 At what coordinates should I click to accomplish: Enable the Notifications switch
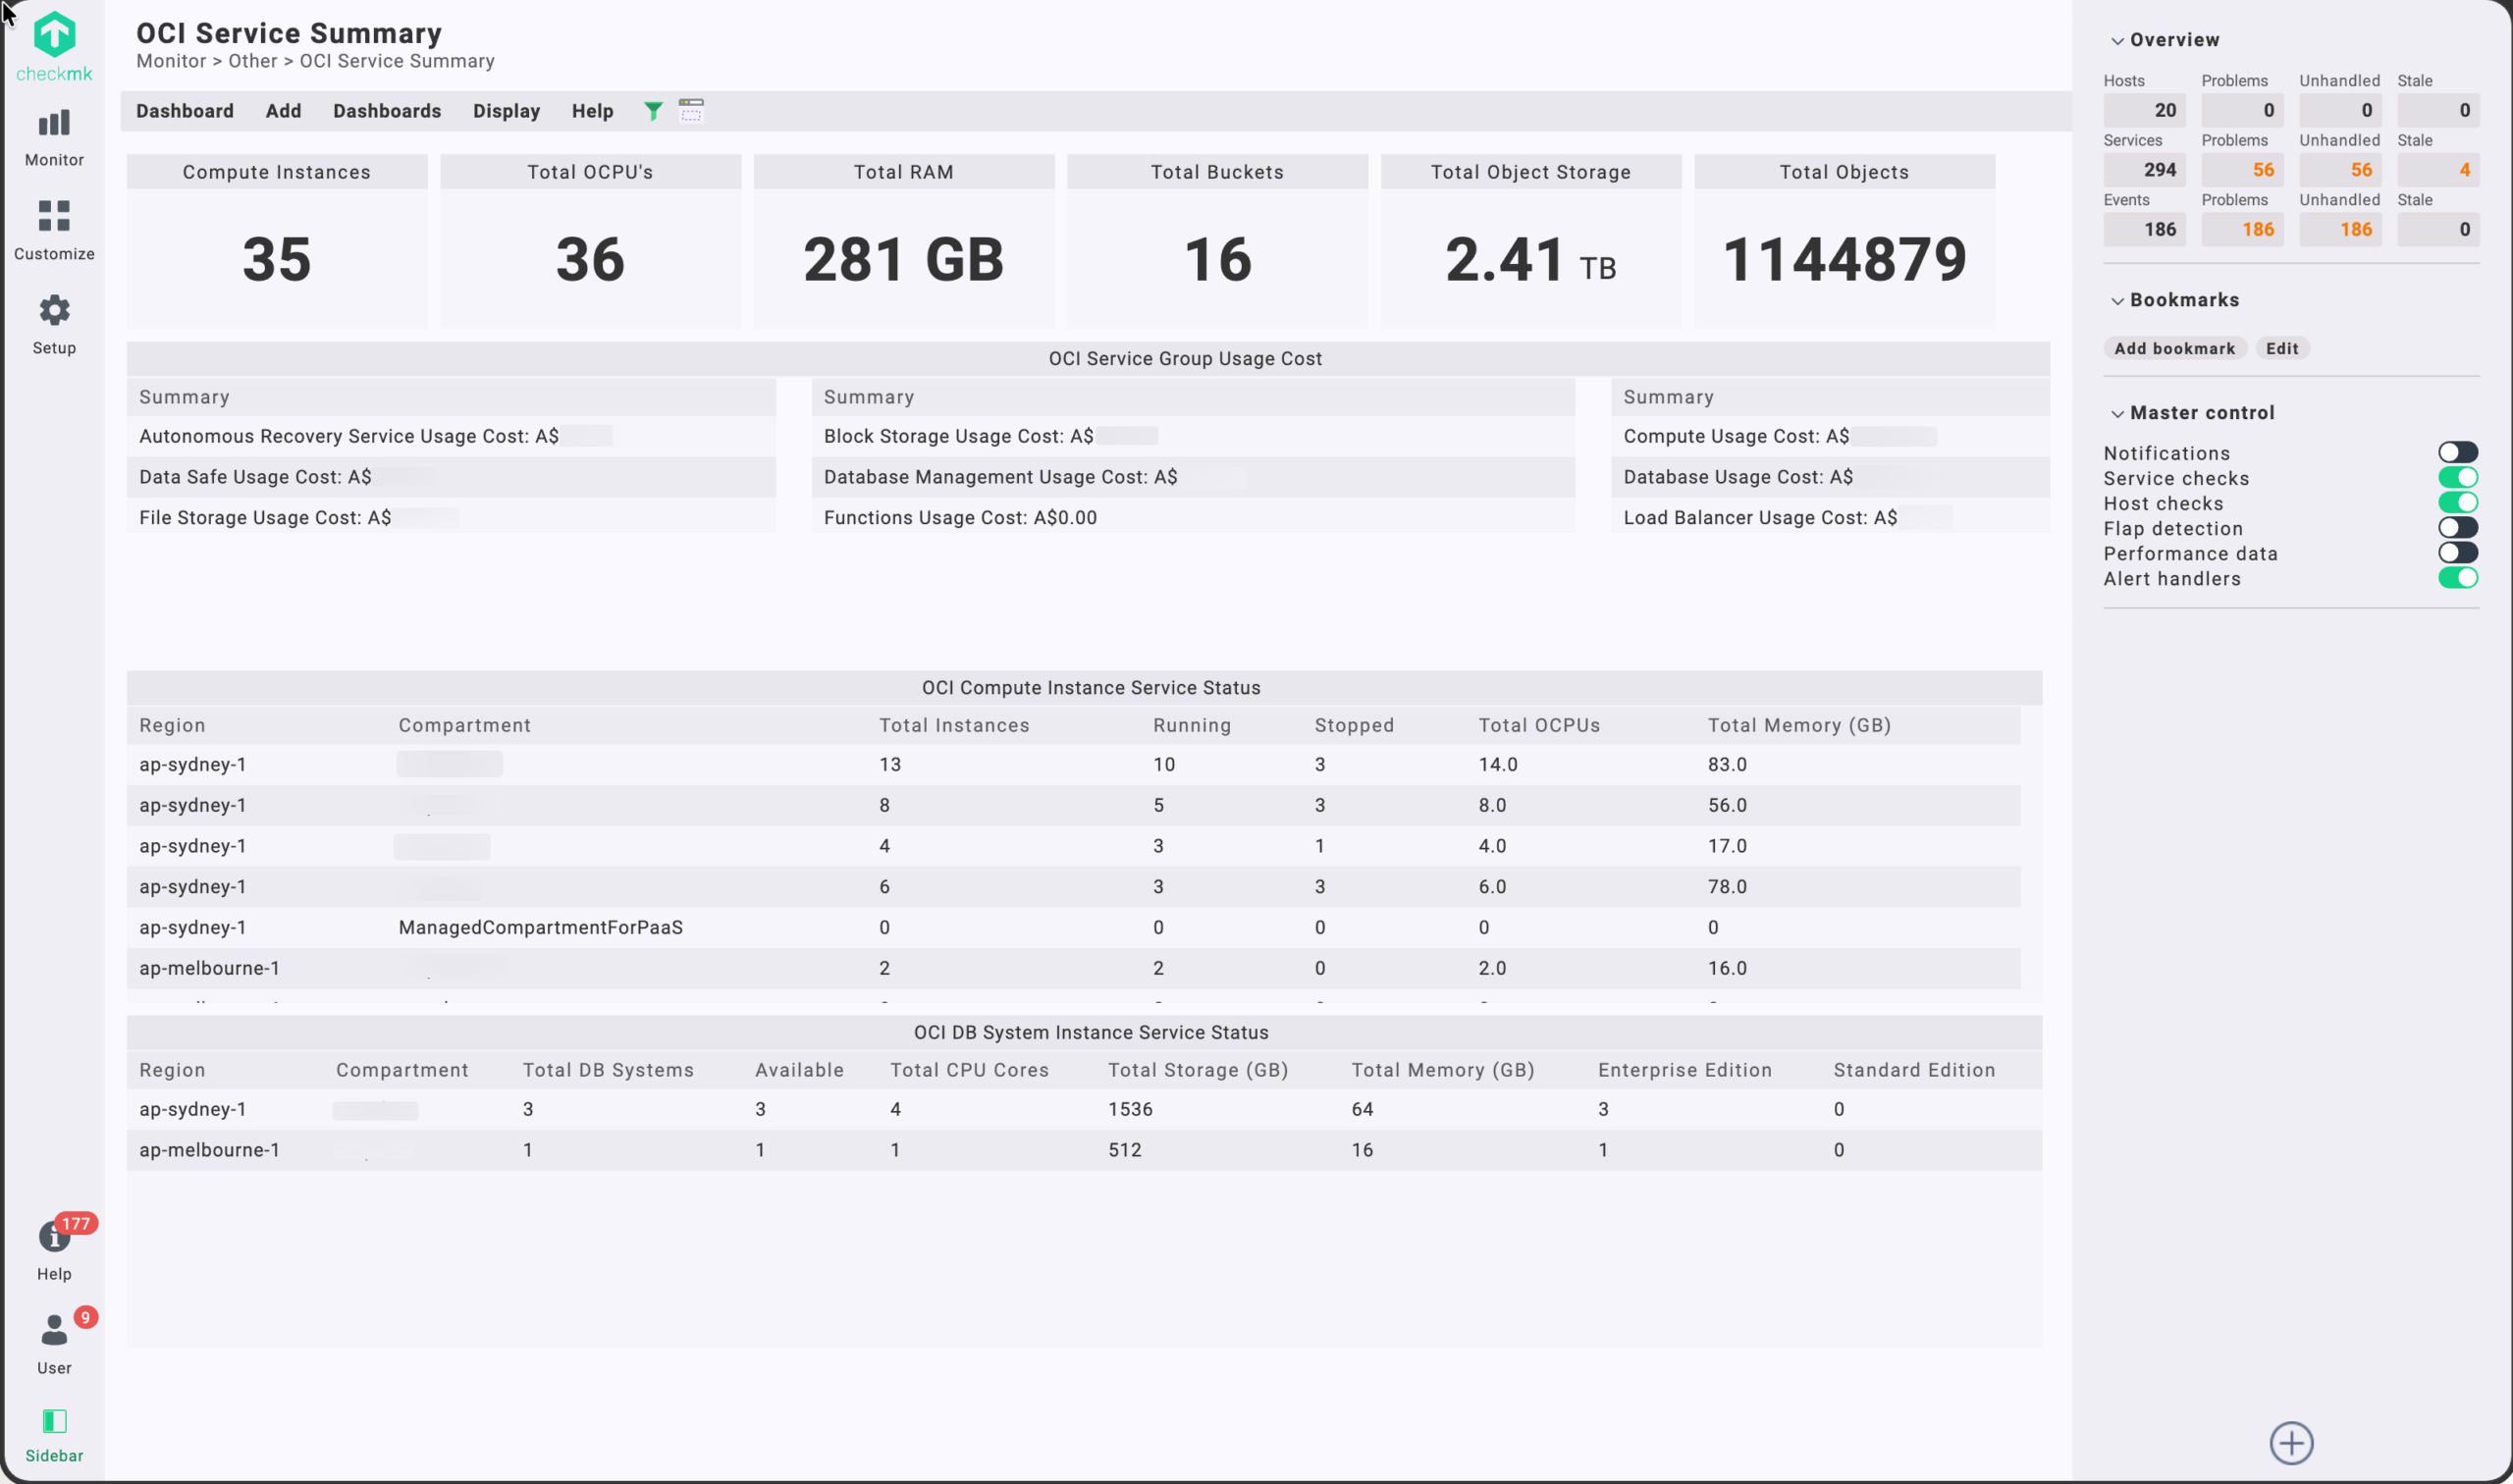2456,453
